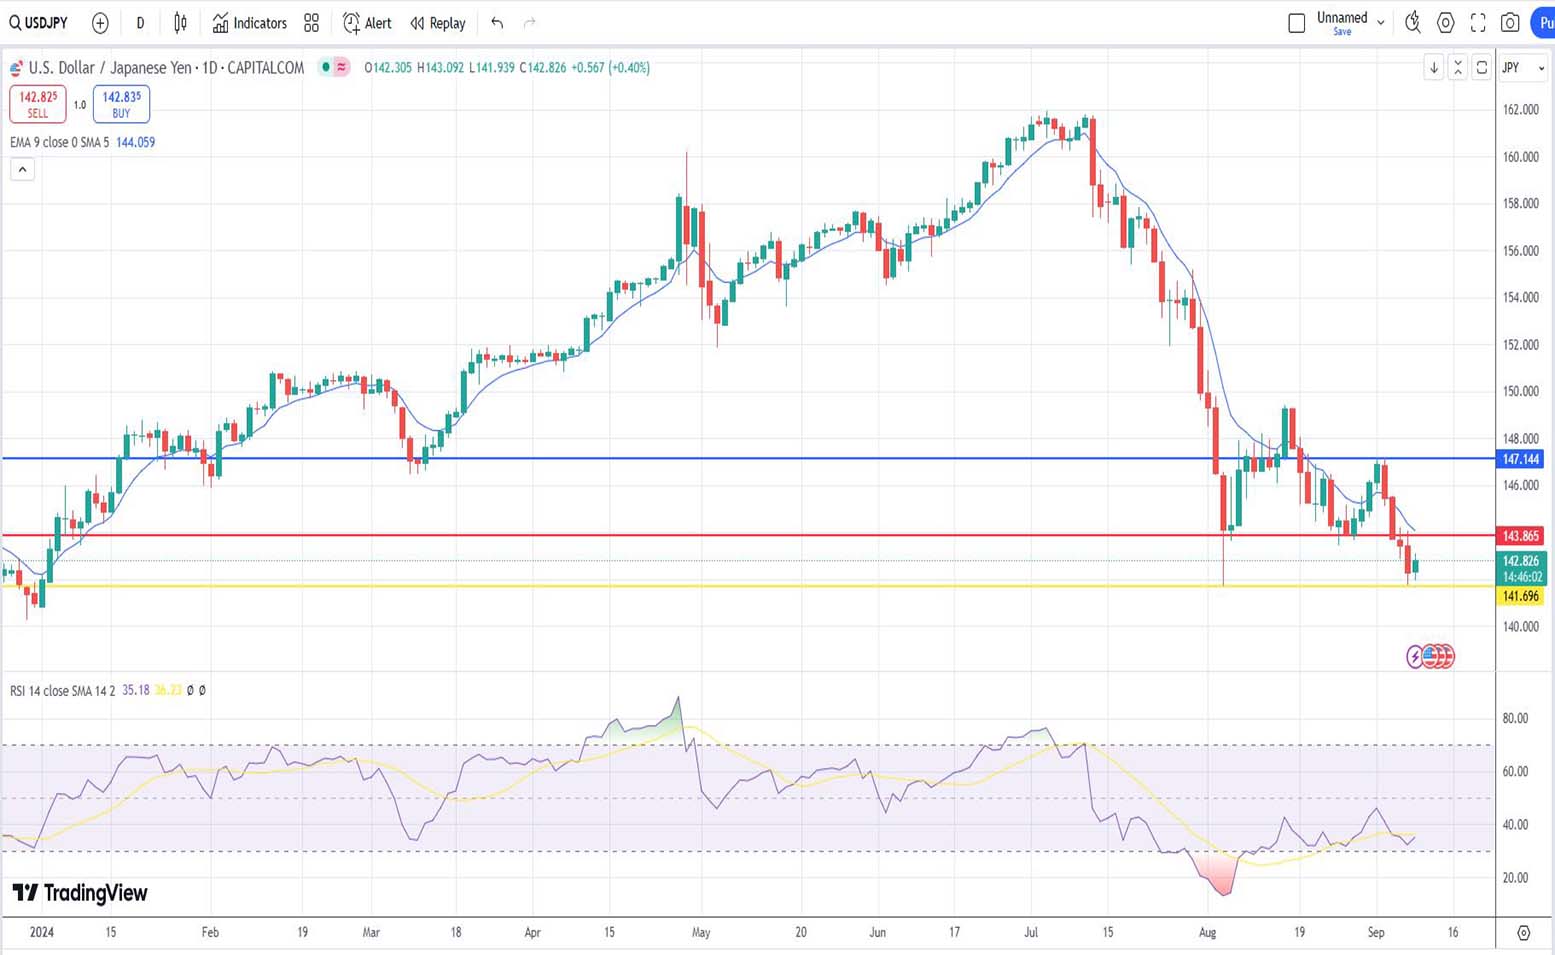The height and width of the screenshot is (955, 1555).
Task: Open Quick search lightning icon
Action: click(x=1412, y=22)
